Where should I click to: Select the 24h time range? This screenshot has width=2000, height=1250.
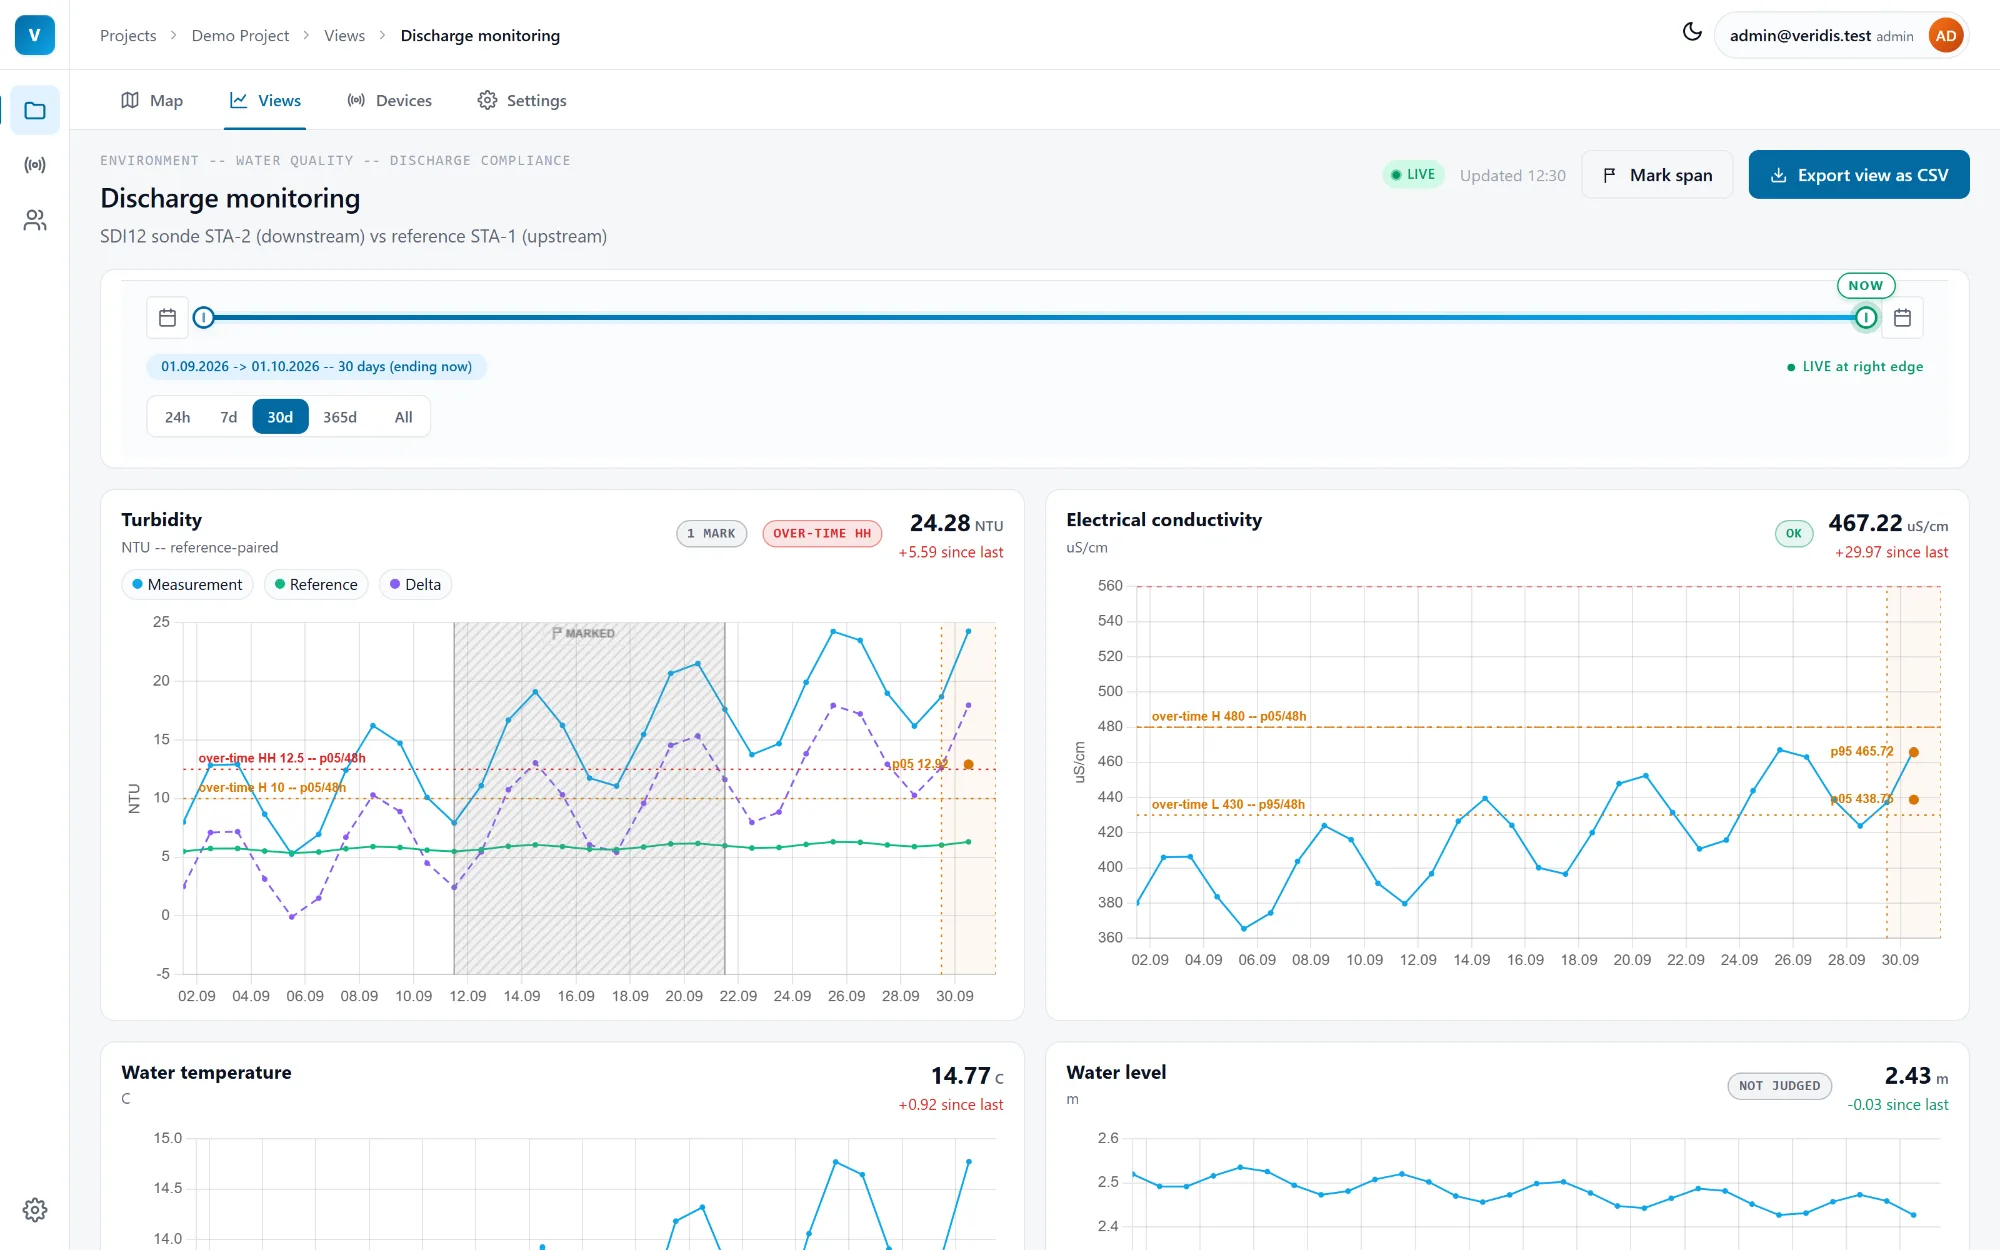coord(178,417)
